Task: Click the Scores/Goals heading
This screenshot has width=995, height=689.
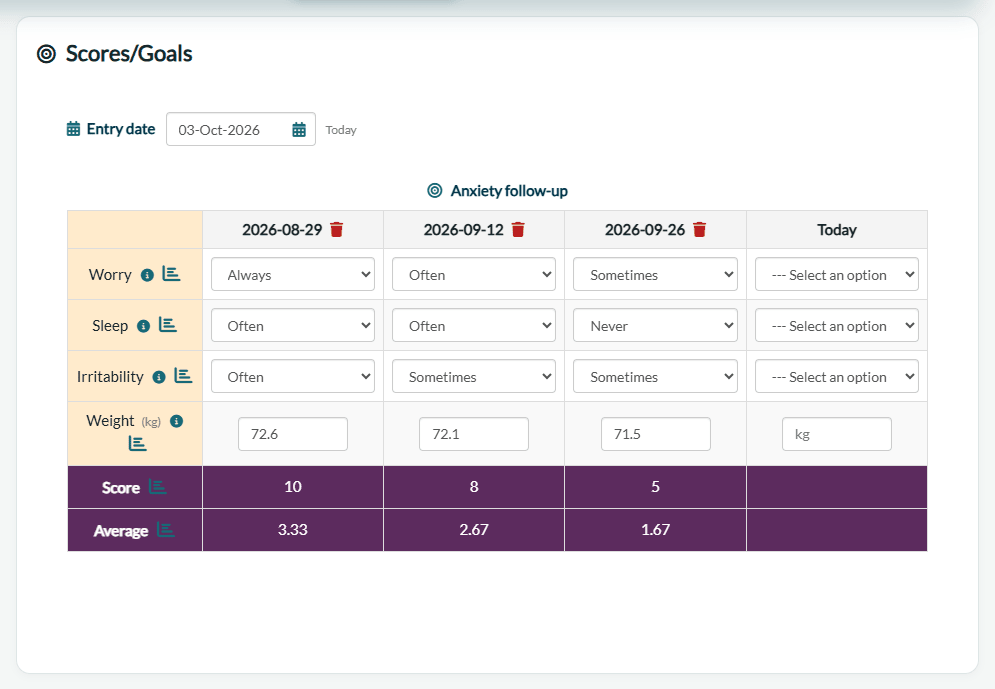Action: click(x=129, y=54)
